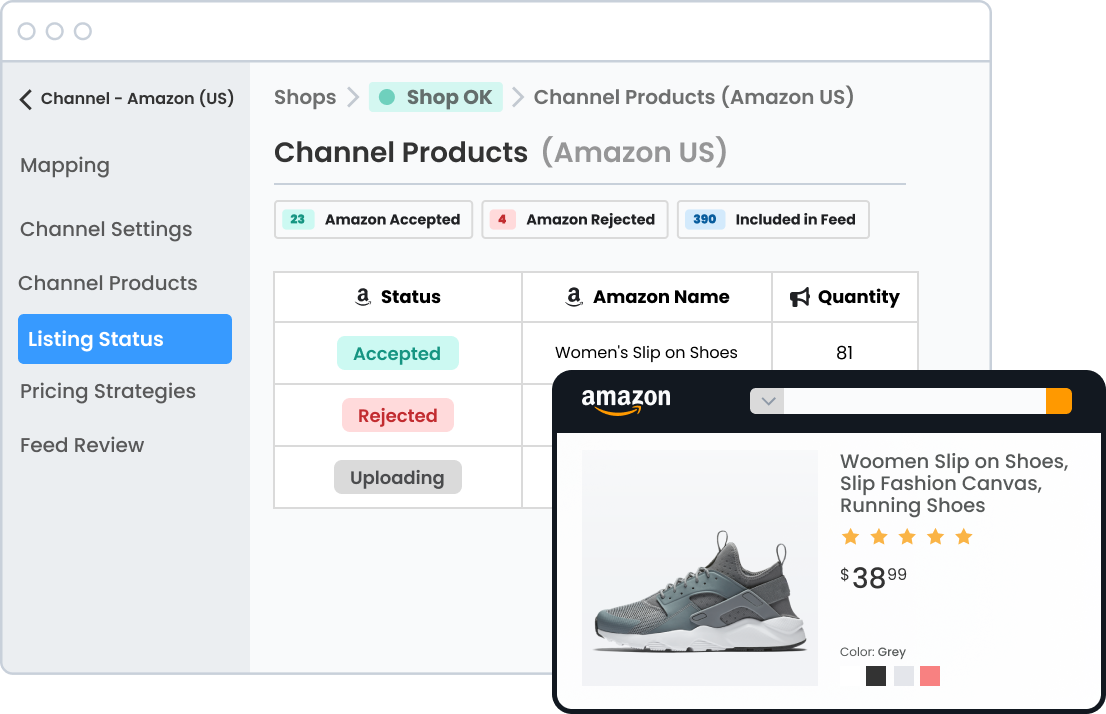This screenshot has width=1106, height=714.
Task: Click the grey running shoe thumbnail
Action: coord(699,568)
